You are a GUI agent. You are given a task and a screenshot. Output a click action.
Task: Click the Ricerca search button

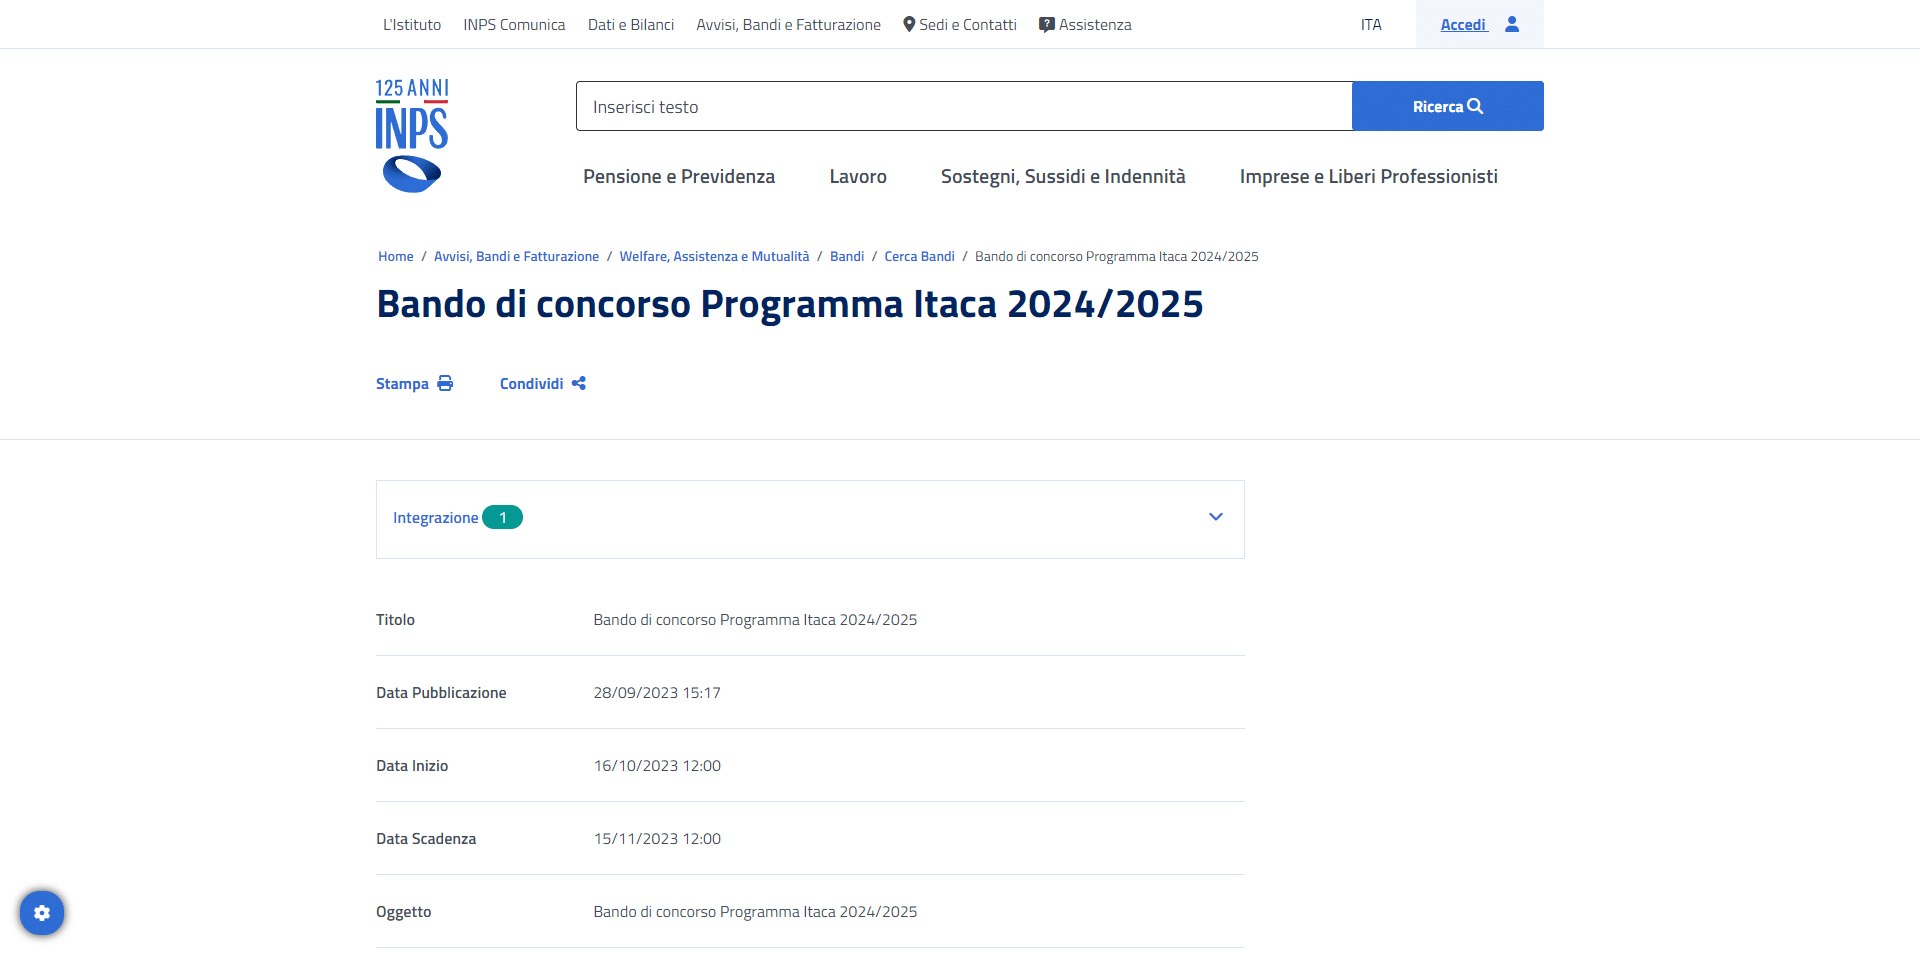tap(1448, 106)
